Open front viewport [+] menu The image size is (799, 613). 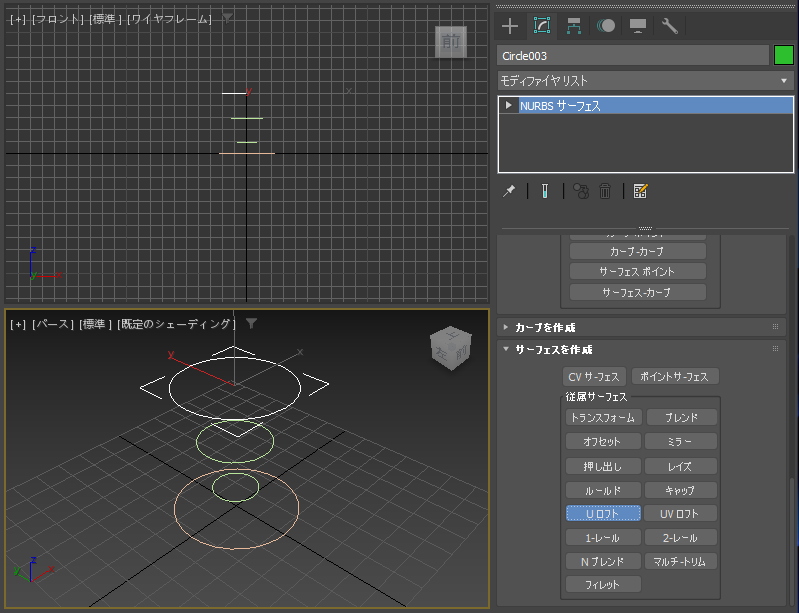[18, 19]
